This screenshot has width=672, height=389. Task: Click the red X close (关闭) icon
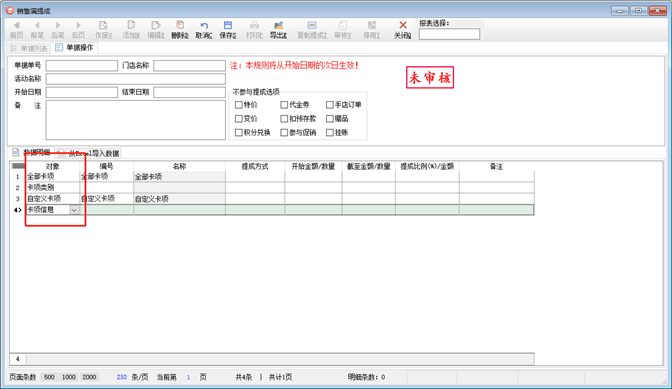[402, 25]
